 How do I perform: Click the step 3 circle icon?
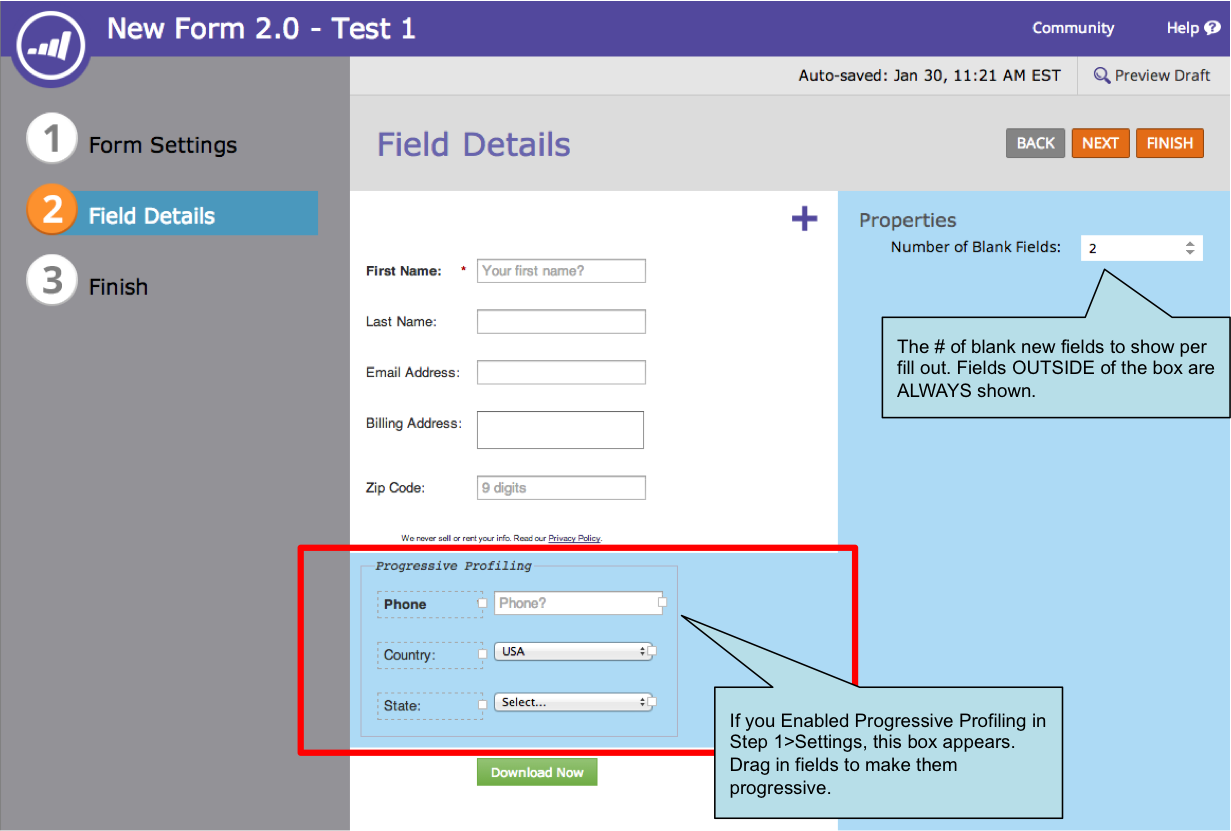51,281
